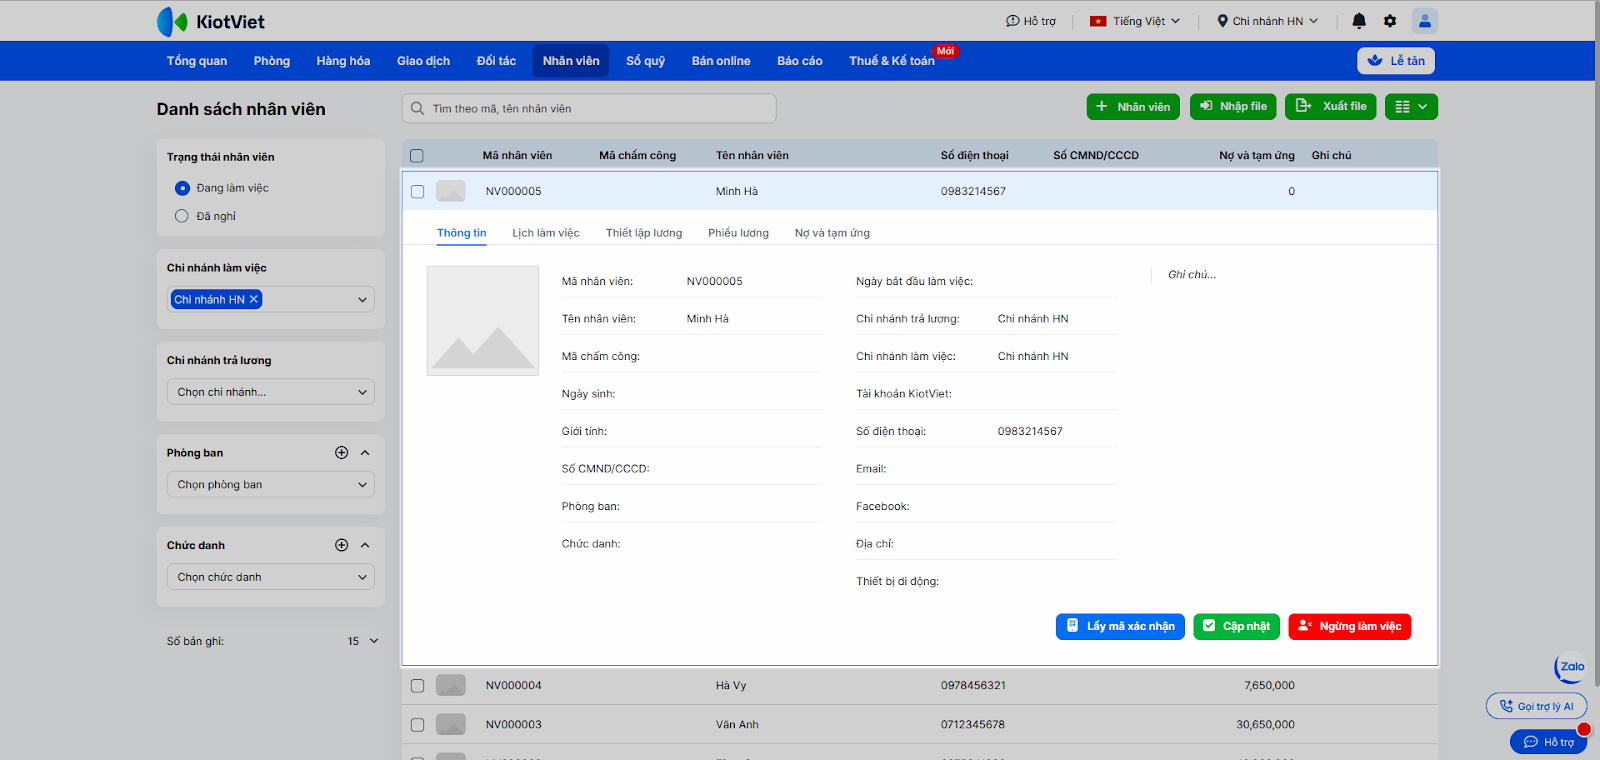This screenshot has width=1600, height=760.
Task: Tick the checkbox for employee NV000004
Action: [417, 686]
